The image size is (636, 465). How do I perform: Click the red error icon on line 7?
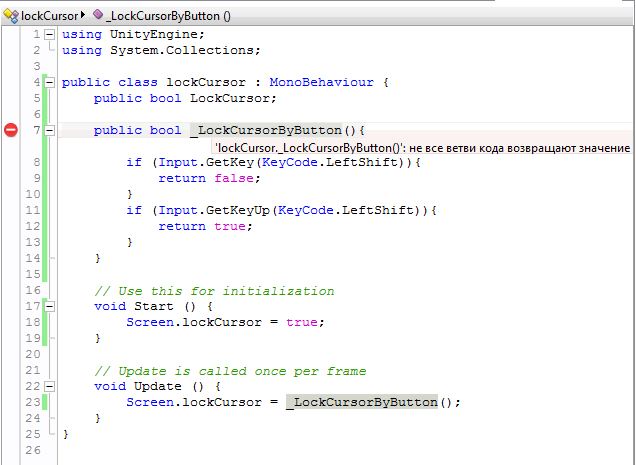[11, 130]
